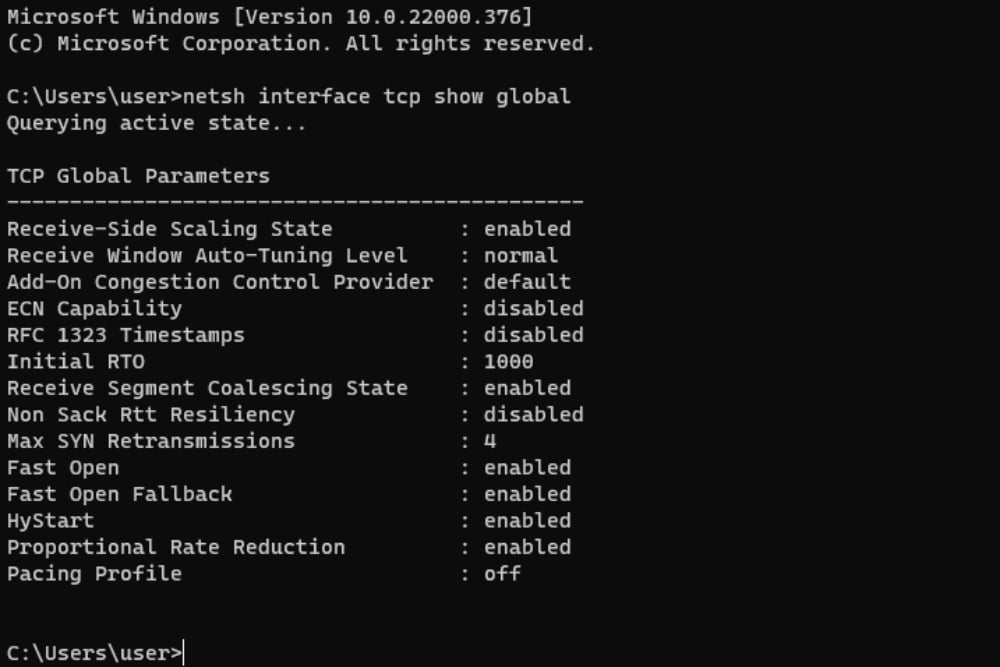Click the command prompt cursor line
1000x667 pixels.
[96, 653]
